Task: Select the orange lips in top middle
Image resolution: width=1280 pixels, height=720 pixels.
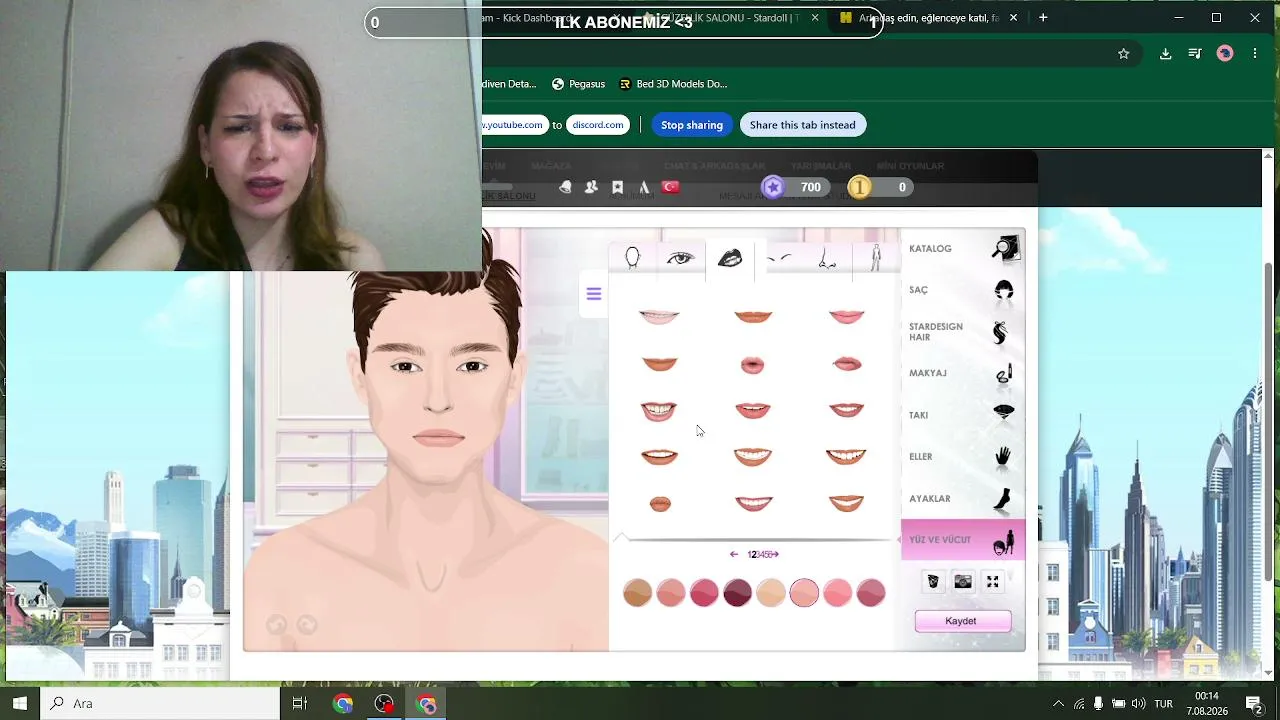Action: click(753, 317)
